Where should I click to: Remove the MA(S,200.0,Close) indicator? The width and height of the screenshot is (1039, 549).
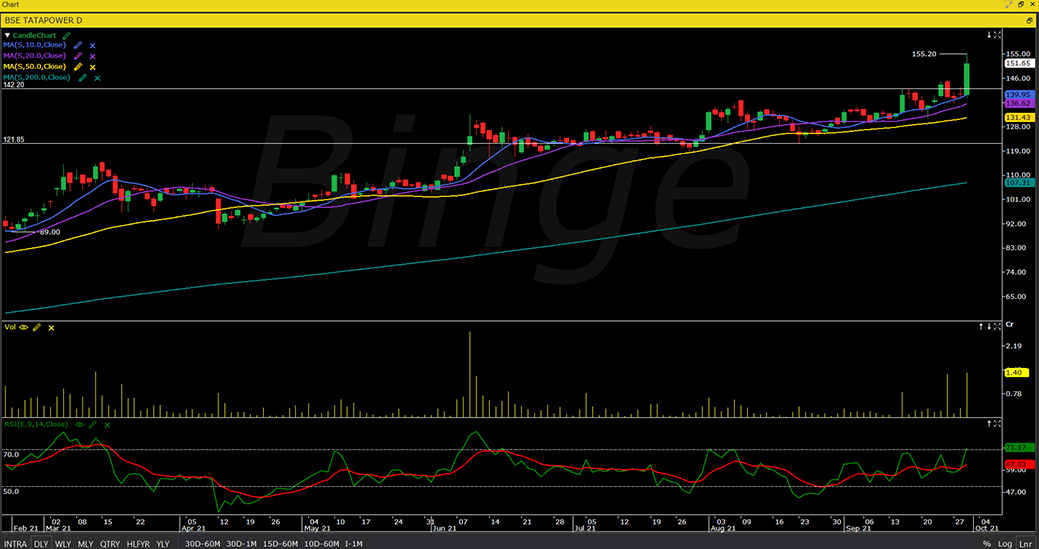(x=97, y=77)
